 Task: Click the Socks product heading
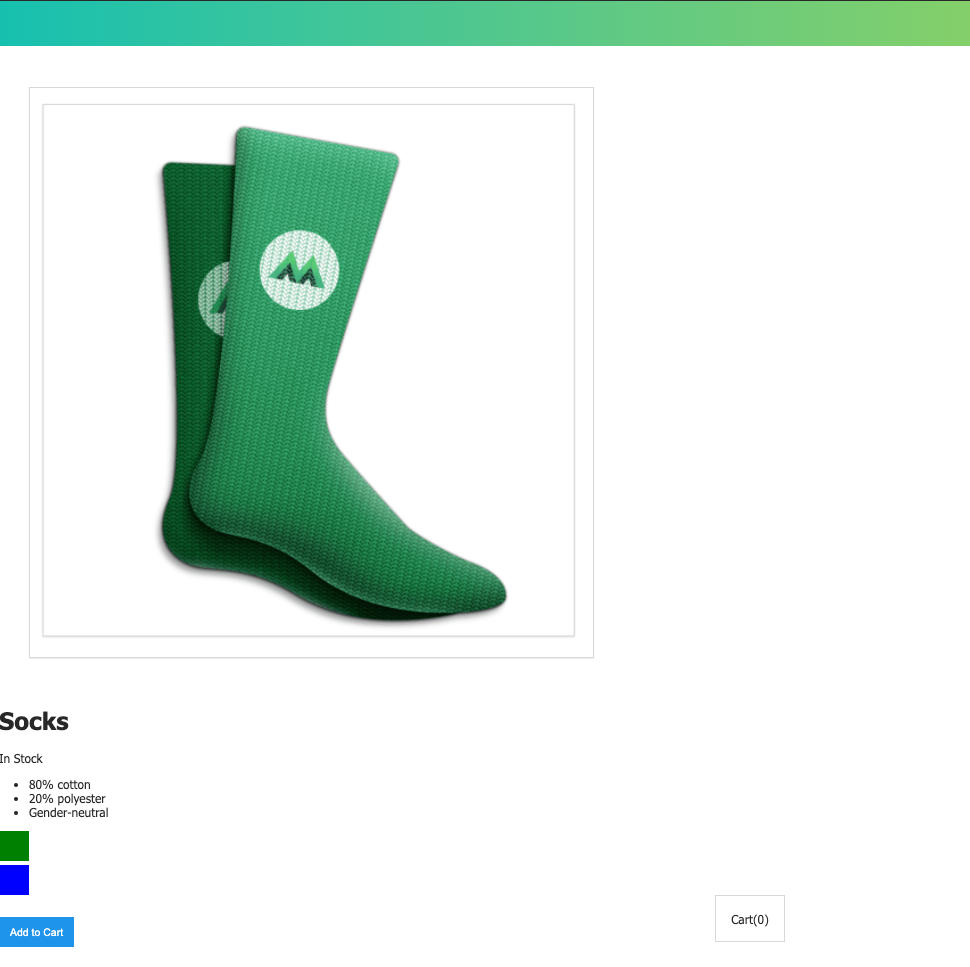pyautogui.click(x=34, y=721)
